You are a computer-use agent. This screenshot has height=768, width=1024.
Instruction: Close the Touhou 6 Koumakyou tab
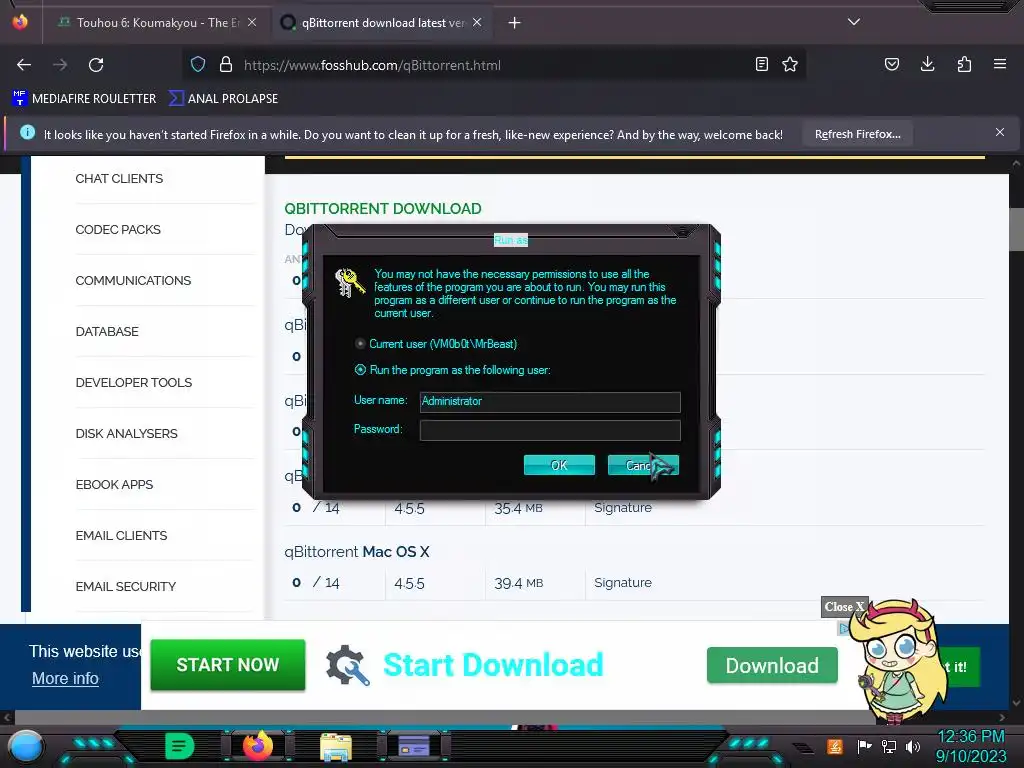[x=252, y=22]
